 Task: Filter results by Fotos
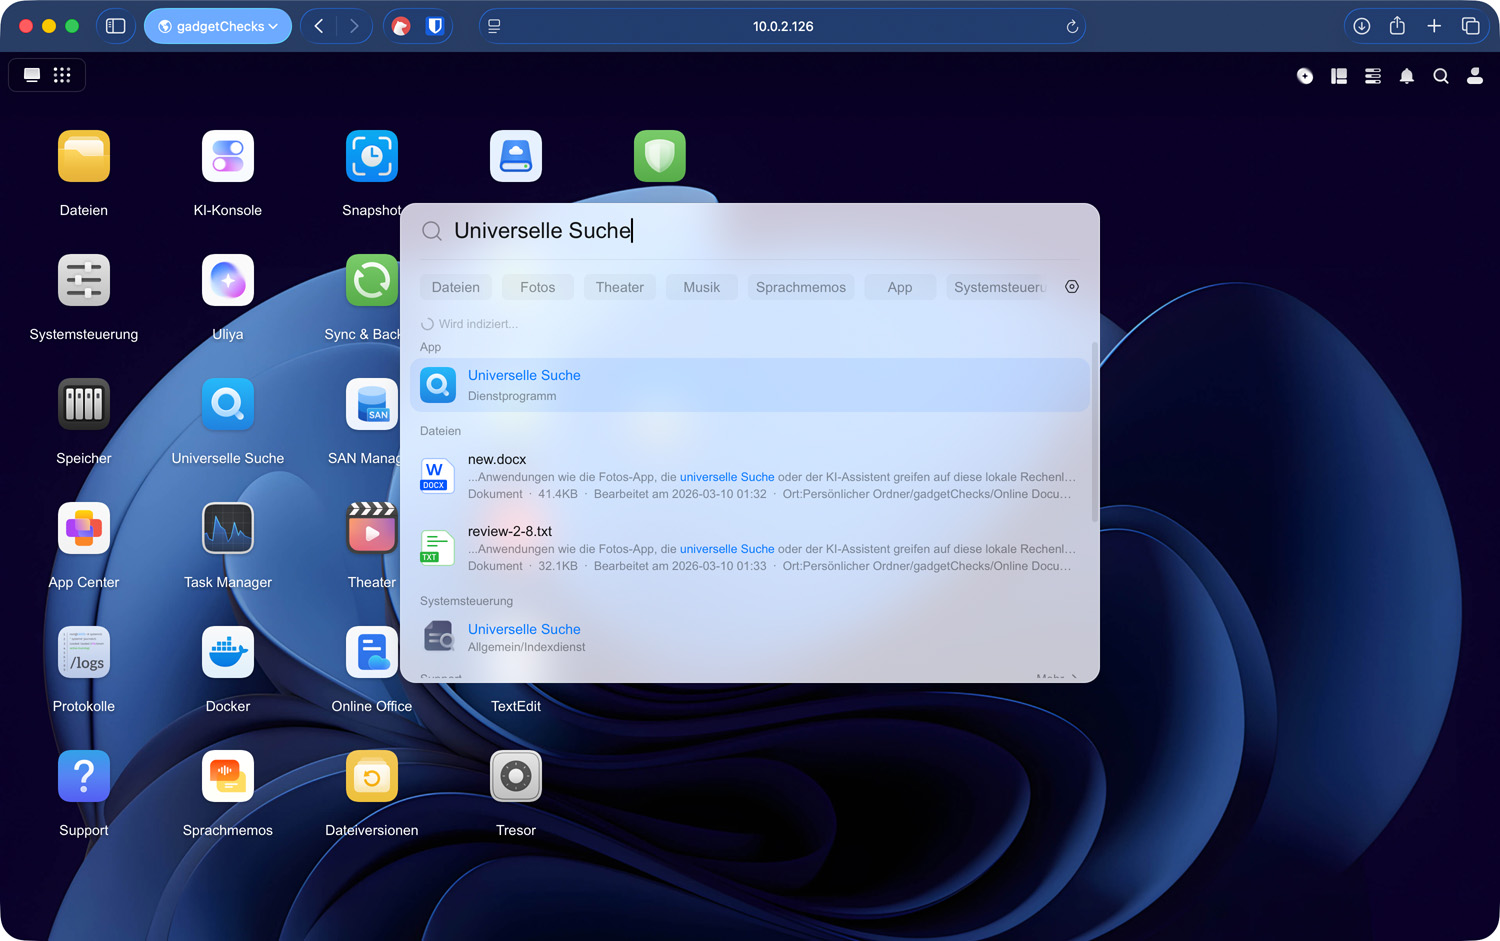click(537, 287)
